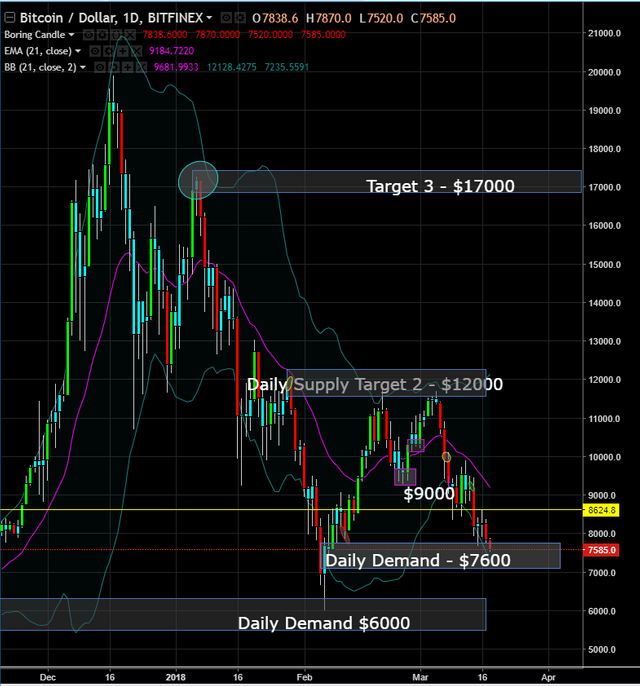This screenshot has width=640, height=686.
Task: Select the Daily Supply Target 2 - $12000 label
Action: [x=375, y=384]
